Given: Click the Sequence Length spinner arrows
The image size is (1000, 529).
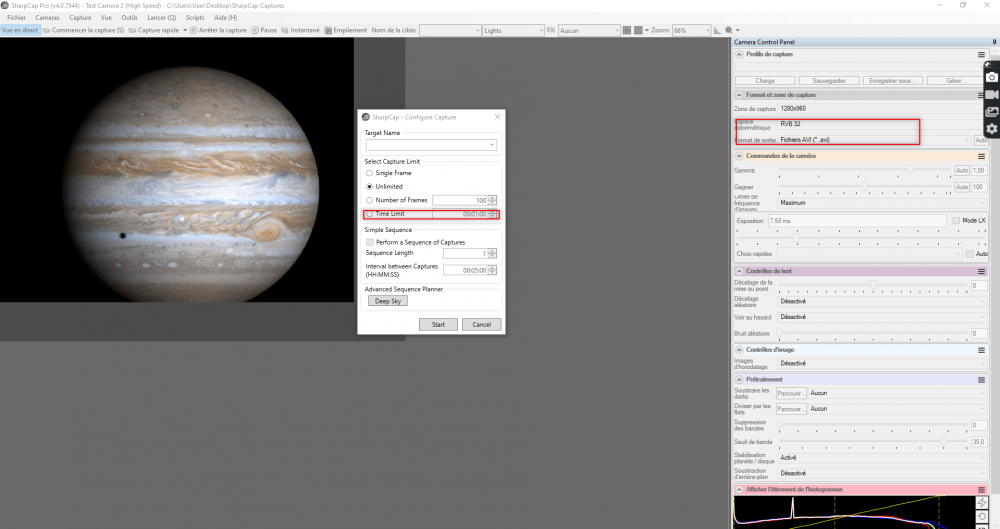Looking at the screenshot, I should (492, 253).
